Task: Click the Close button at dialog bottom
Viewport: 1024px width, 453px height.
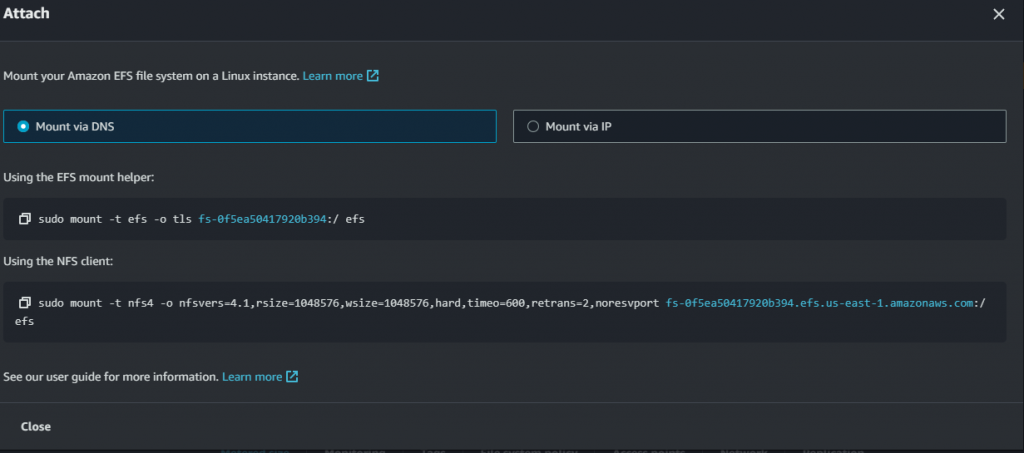Action: coord(36,426)
